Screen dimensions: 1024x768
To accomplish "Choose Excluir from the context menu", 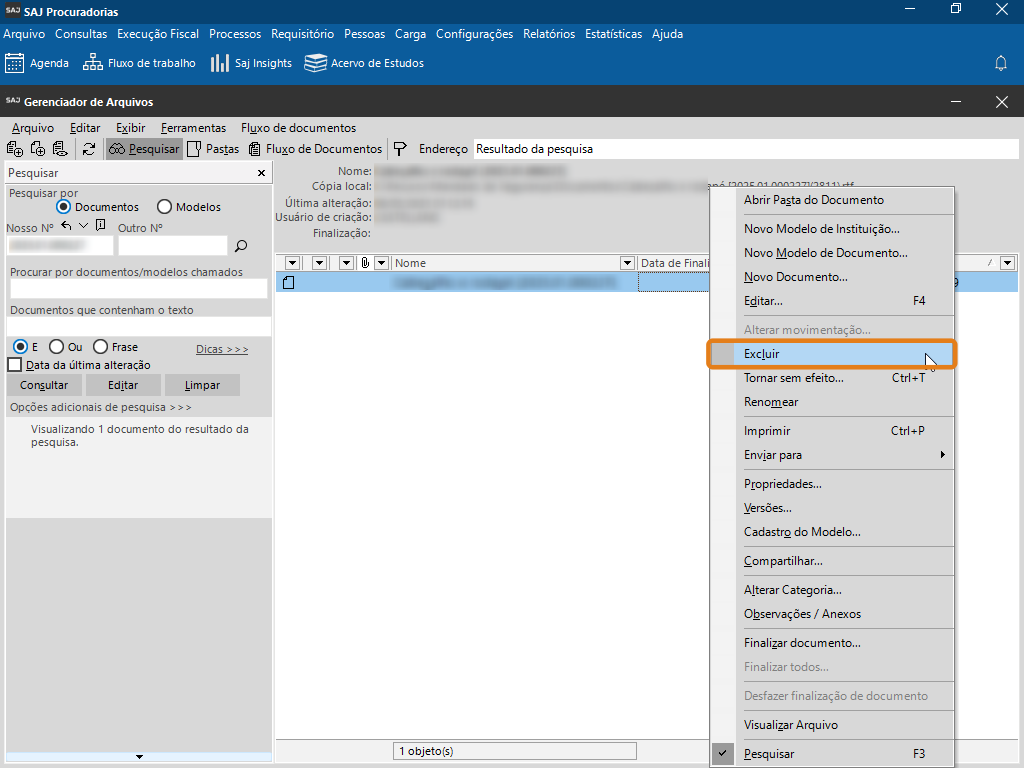I will click(762, 354).
